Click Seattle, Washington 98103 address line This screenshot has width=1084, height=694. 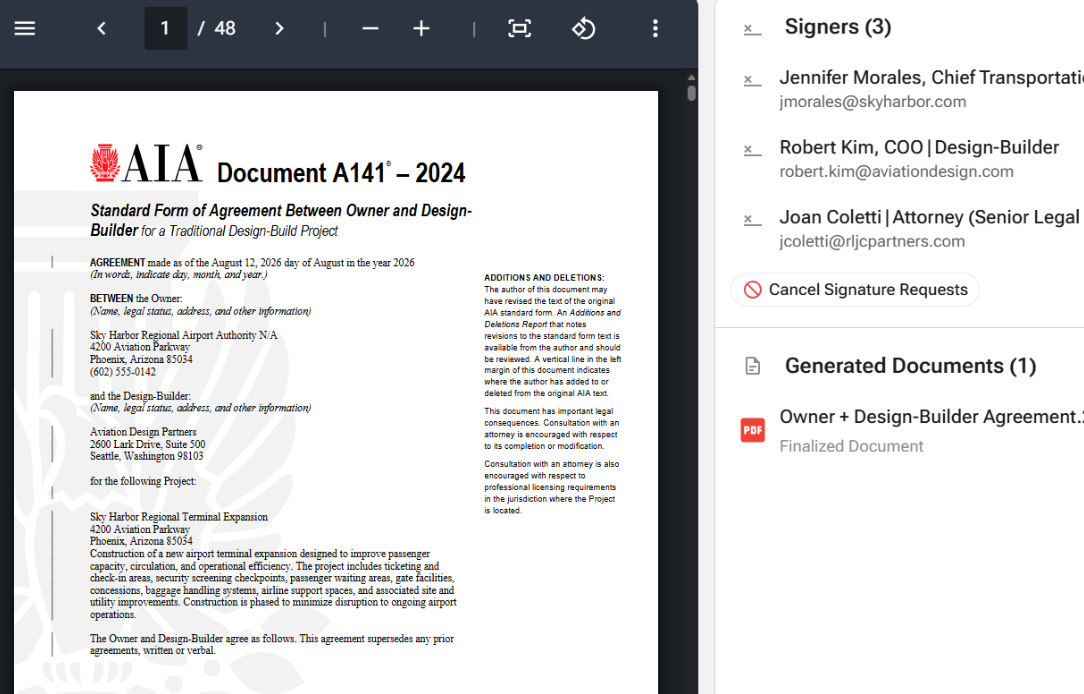coord(147,456)
